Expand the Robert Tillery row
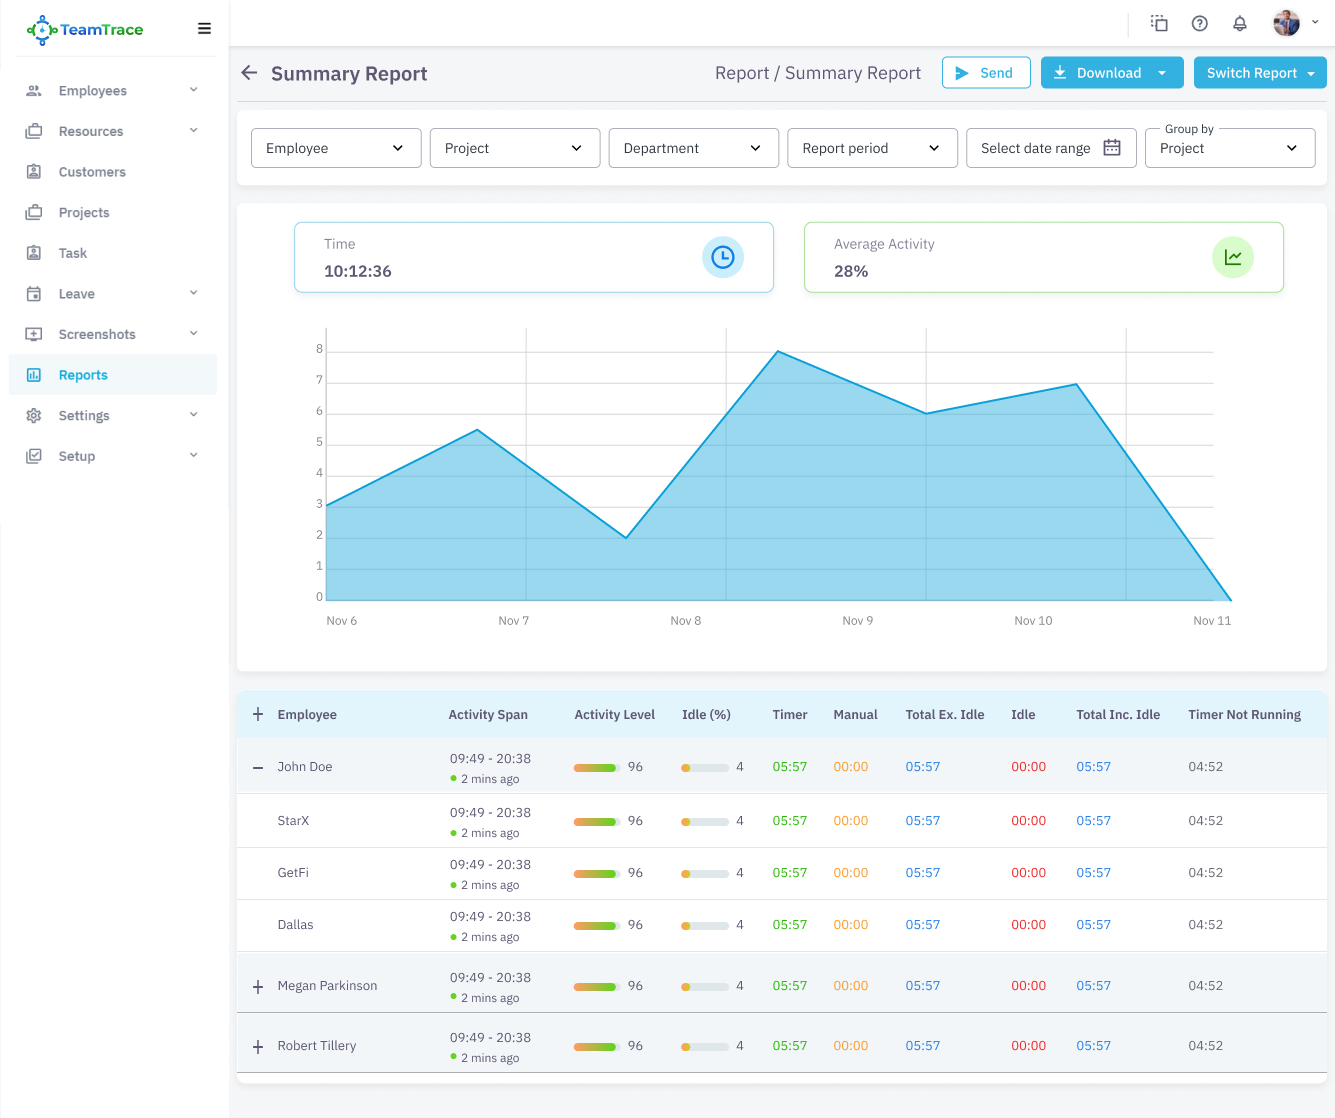 point(258,1046)
